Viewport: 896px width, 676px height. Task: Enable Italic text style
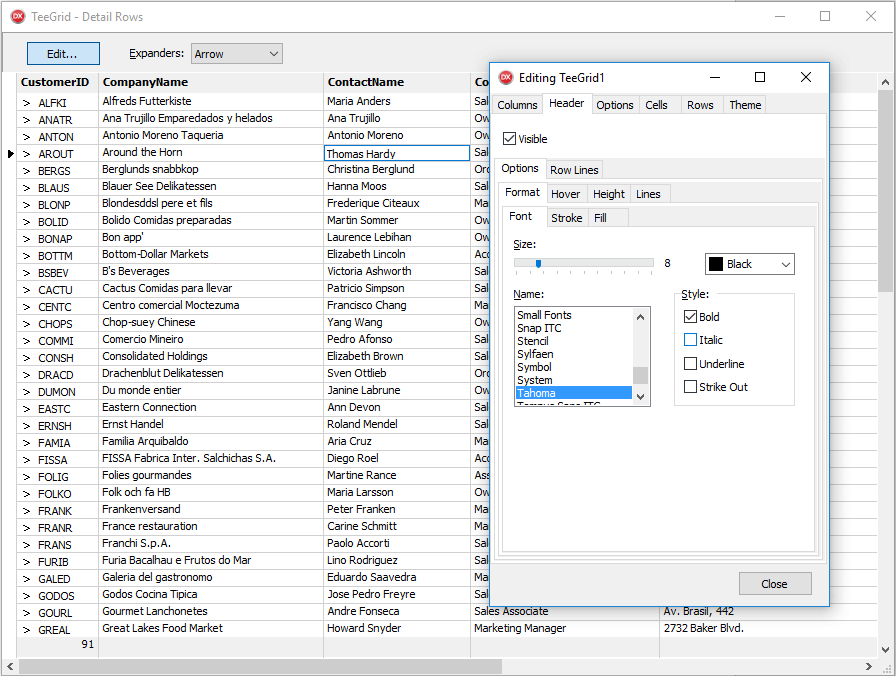coord(689,340)
